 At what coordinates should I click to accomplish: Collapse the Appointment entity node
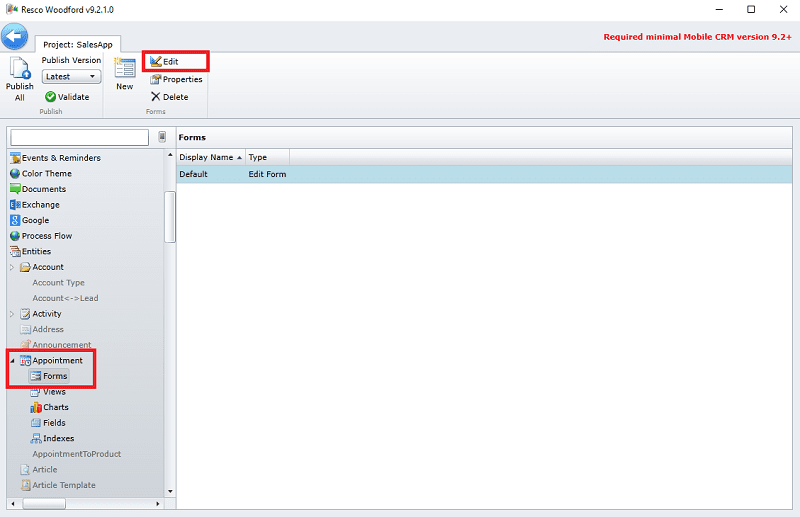[x=12, y=361]
